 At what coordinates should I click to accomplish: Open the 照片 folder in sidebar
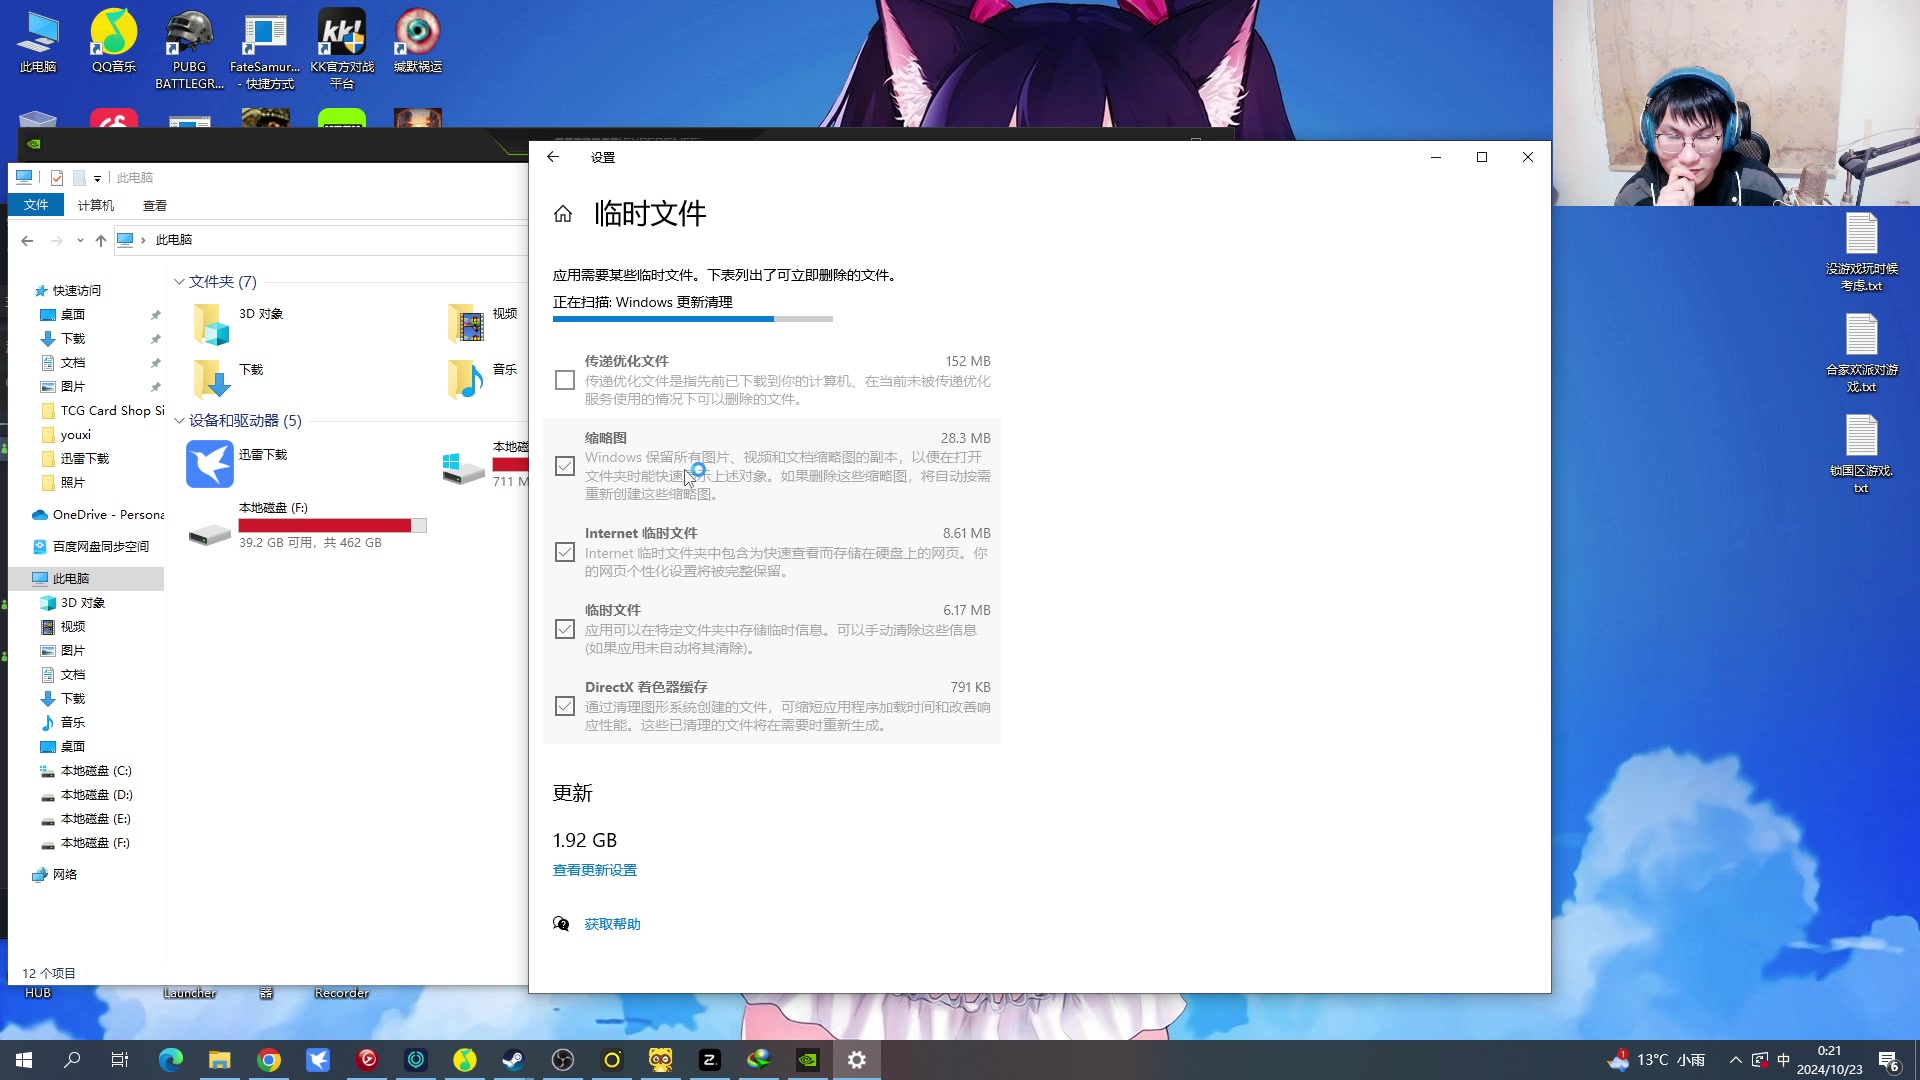(64, 483)
